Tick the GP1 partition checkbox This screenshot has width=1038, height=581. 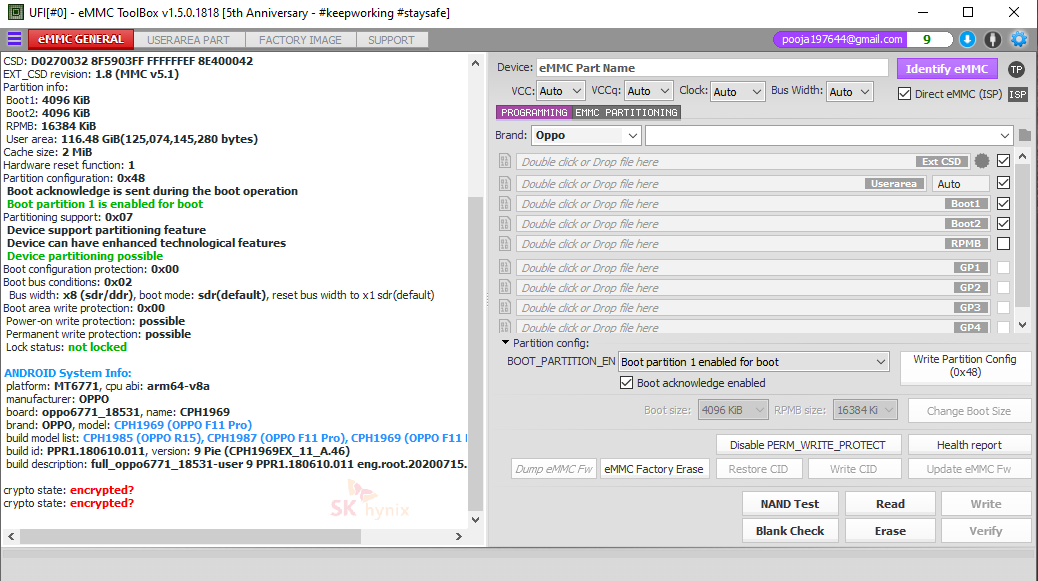tap(1004, 267)
